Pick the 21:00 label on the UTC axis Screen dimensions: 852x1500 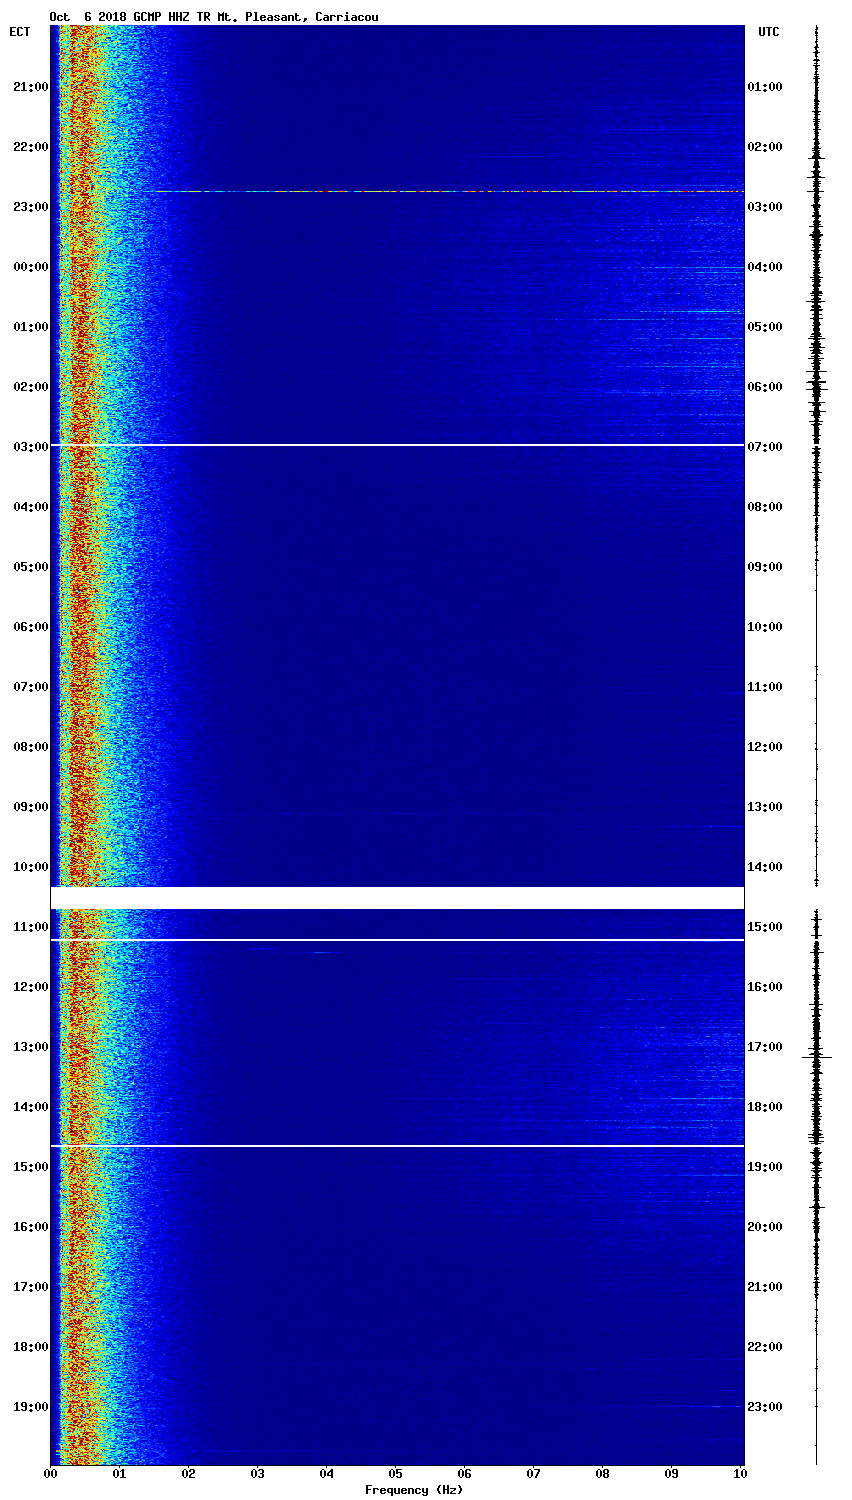click(x=765, y=1287)
